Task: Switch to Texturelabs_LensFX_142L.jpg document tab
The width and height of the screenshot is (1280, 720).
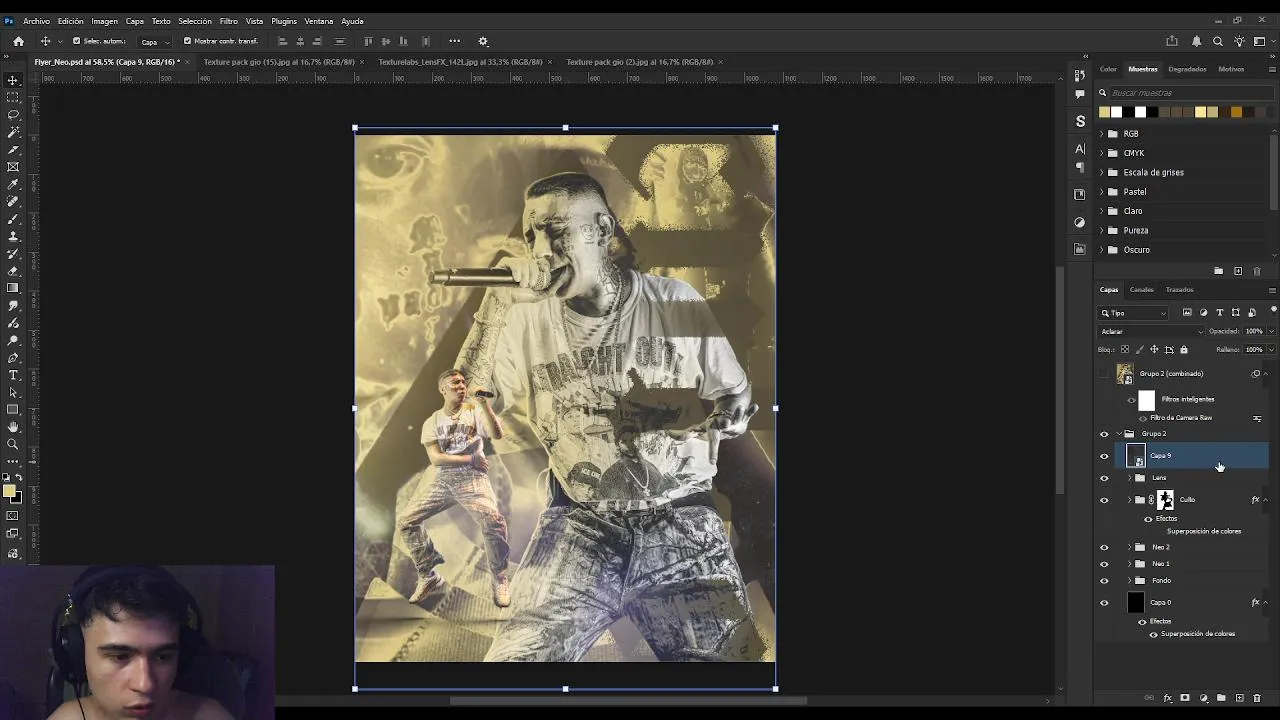Action: [460, 62]
